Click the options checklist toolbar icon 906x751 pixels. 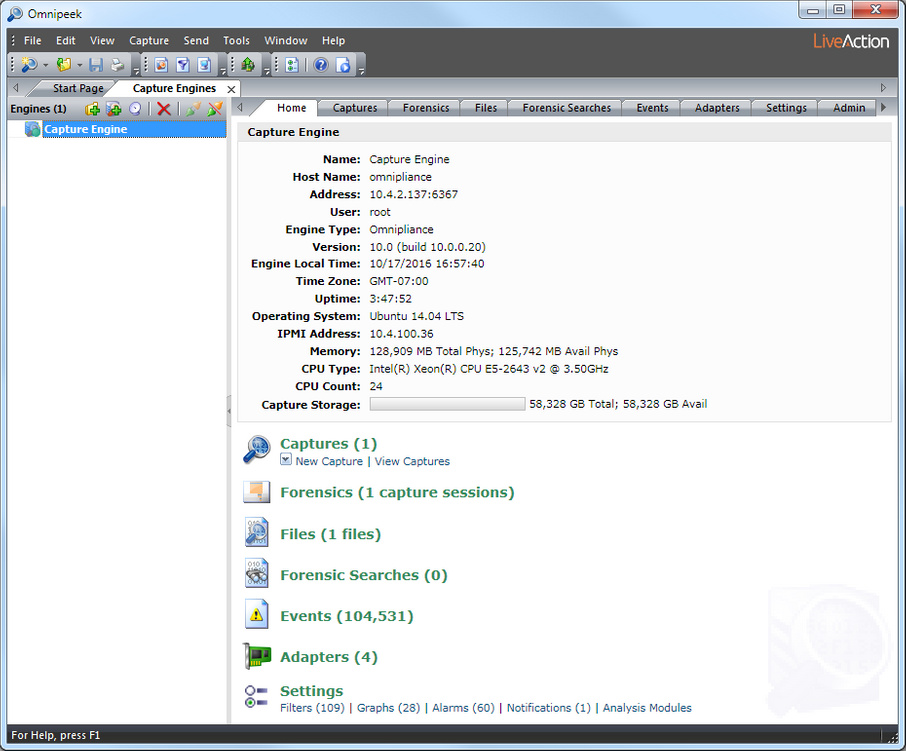(292, 65)
